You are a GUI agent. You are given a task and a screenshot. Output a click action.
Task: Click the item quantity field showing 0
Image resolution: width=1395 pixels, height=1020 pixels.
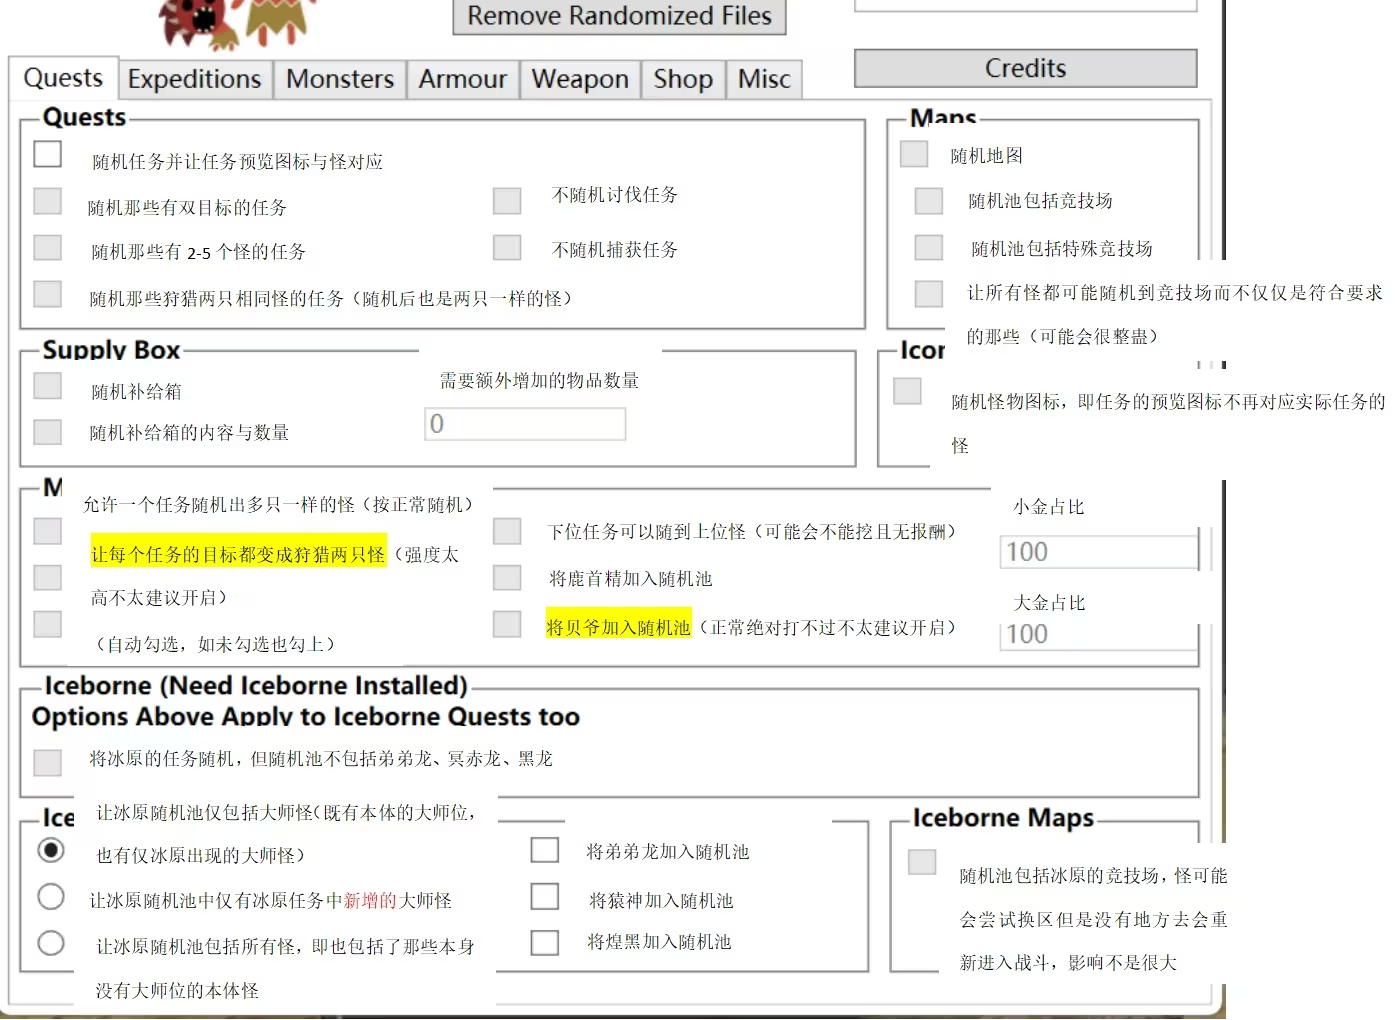(x=524, y=423)
